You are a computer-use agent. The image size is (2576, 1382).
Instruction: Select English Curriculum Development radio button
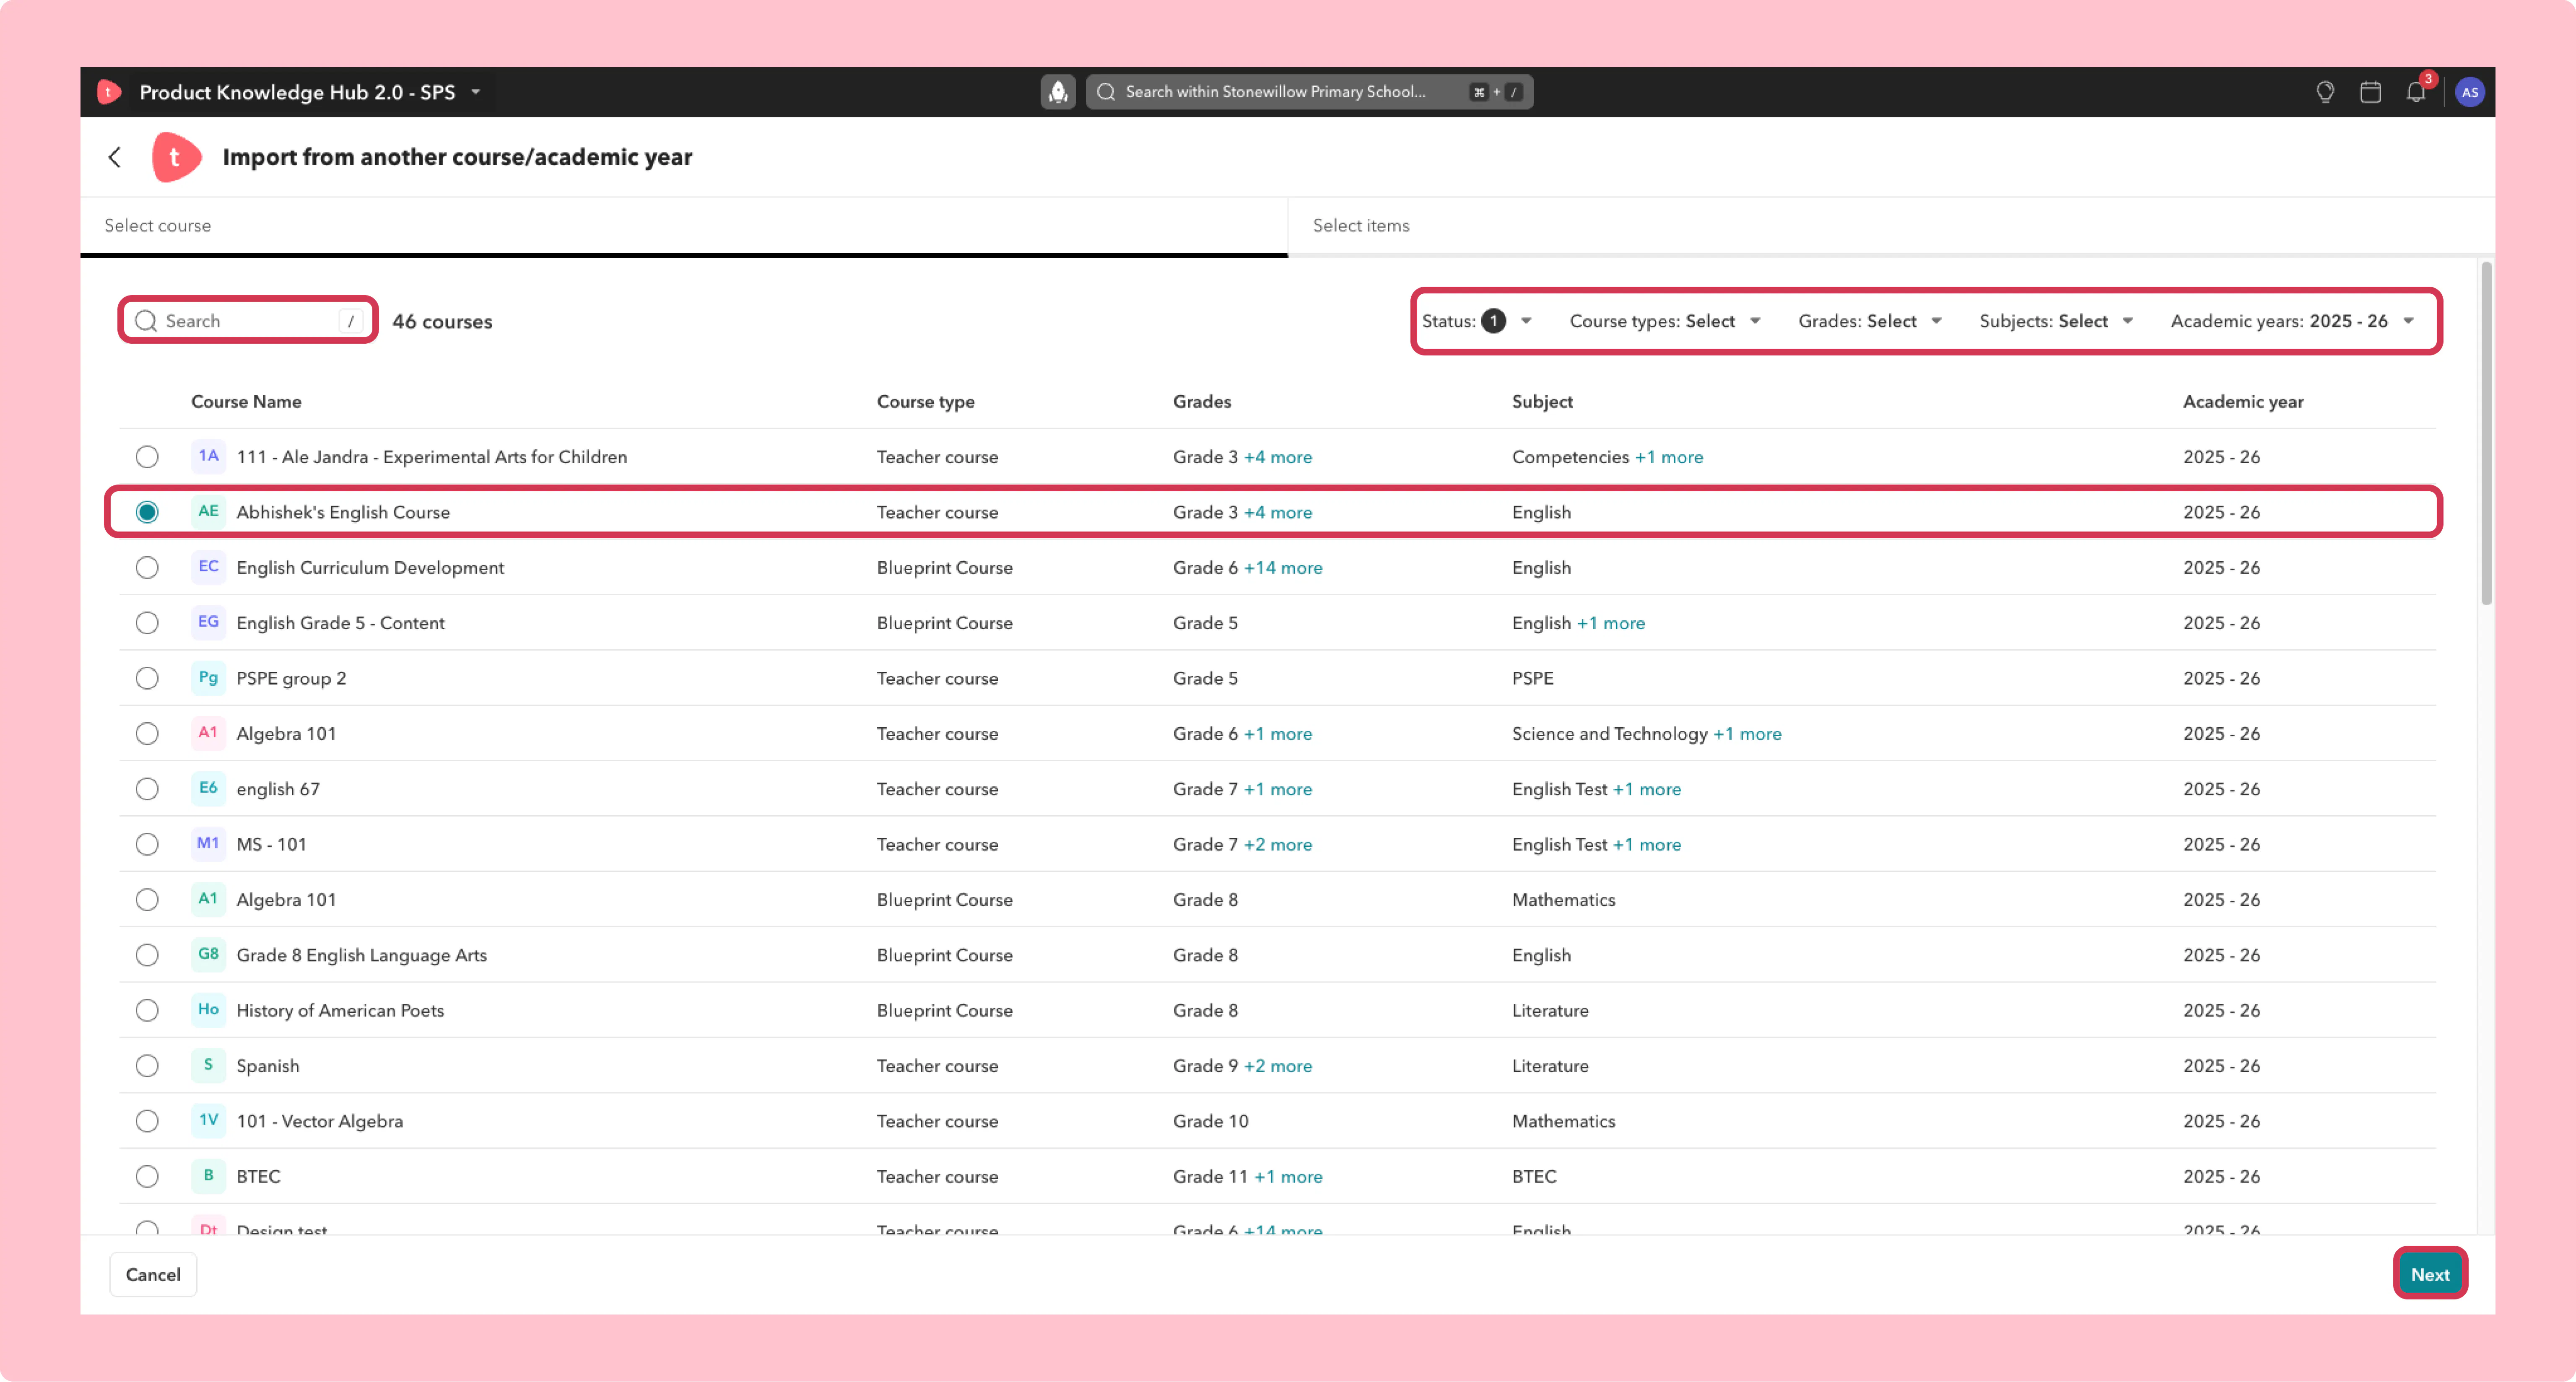coord(147,568)
